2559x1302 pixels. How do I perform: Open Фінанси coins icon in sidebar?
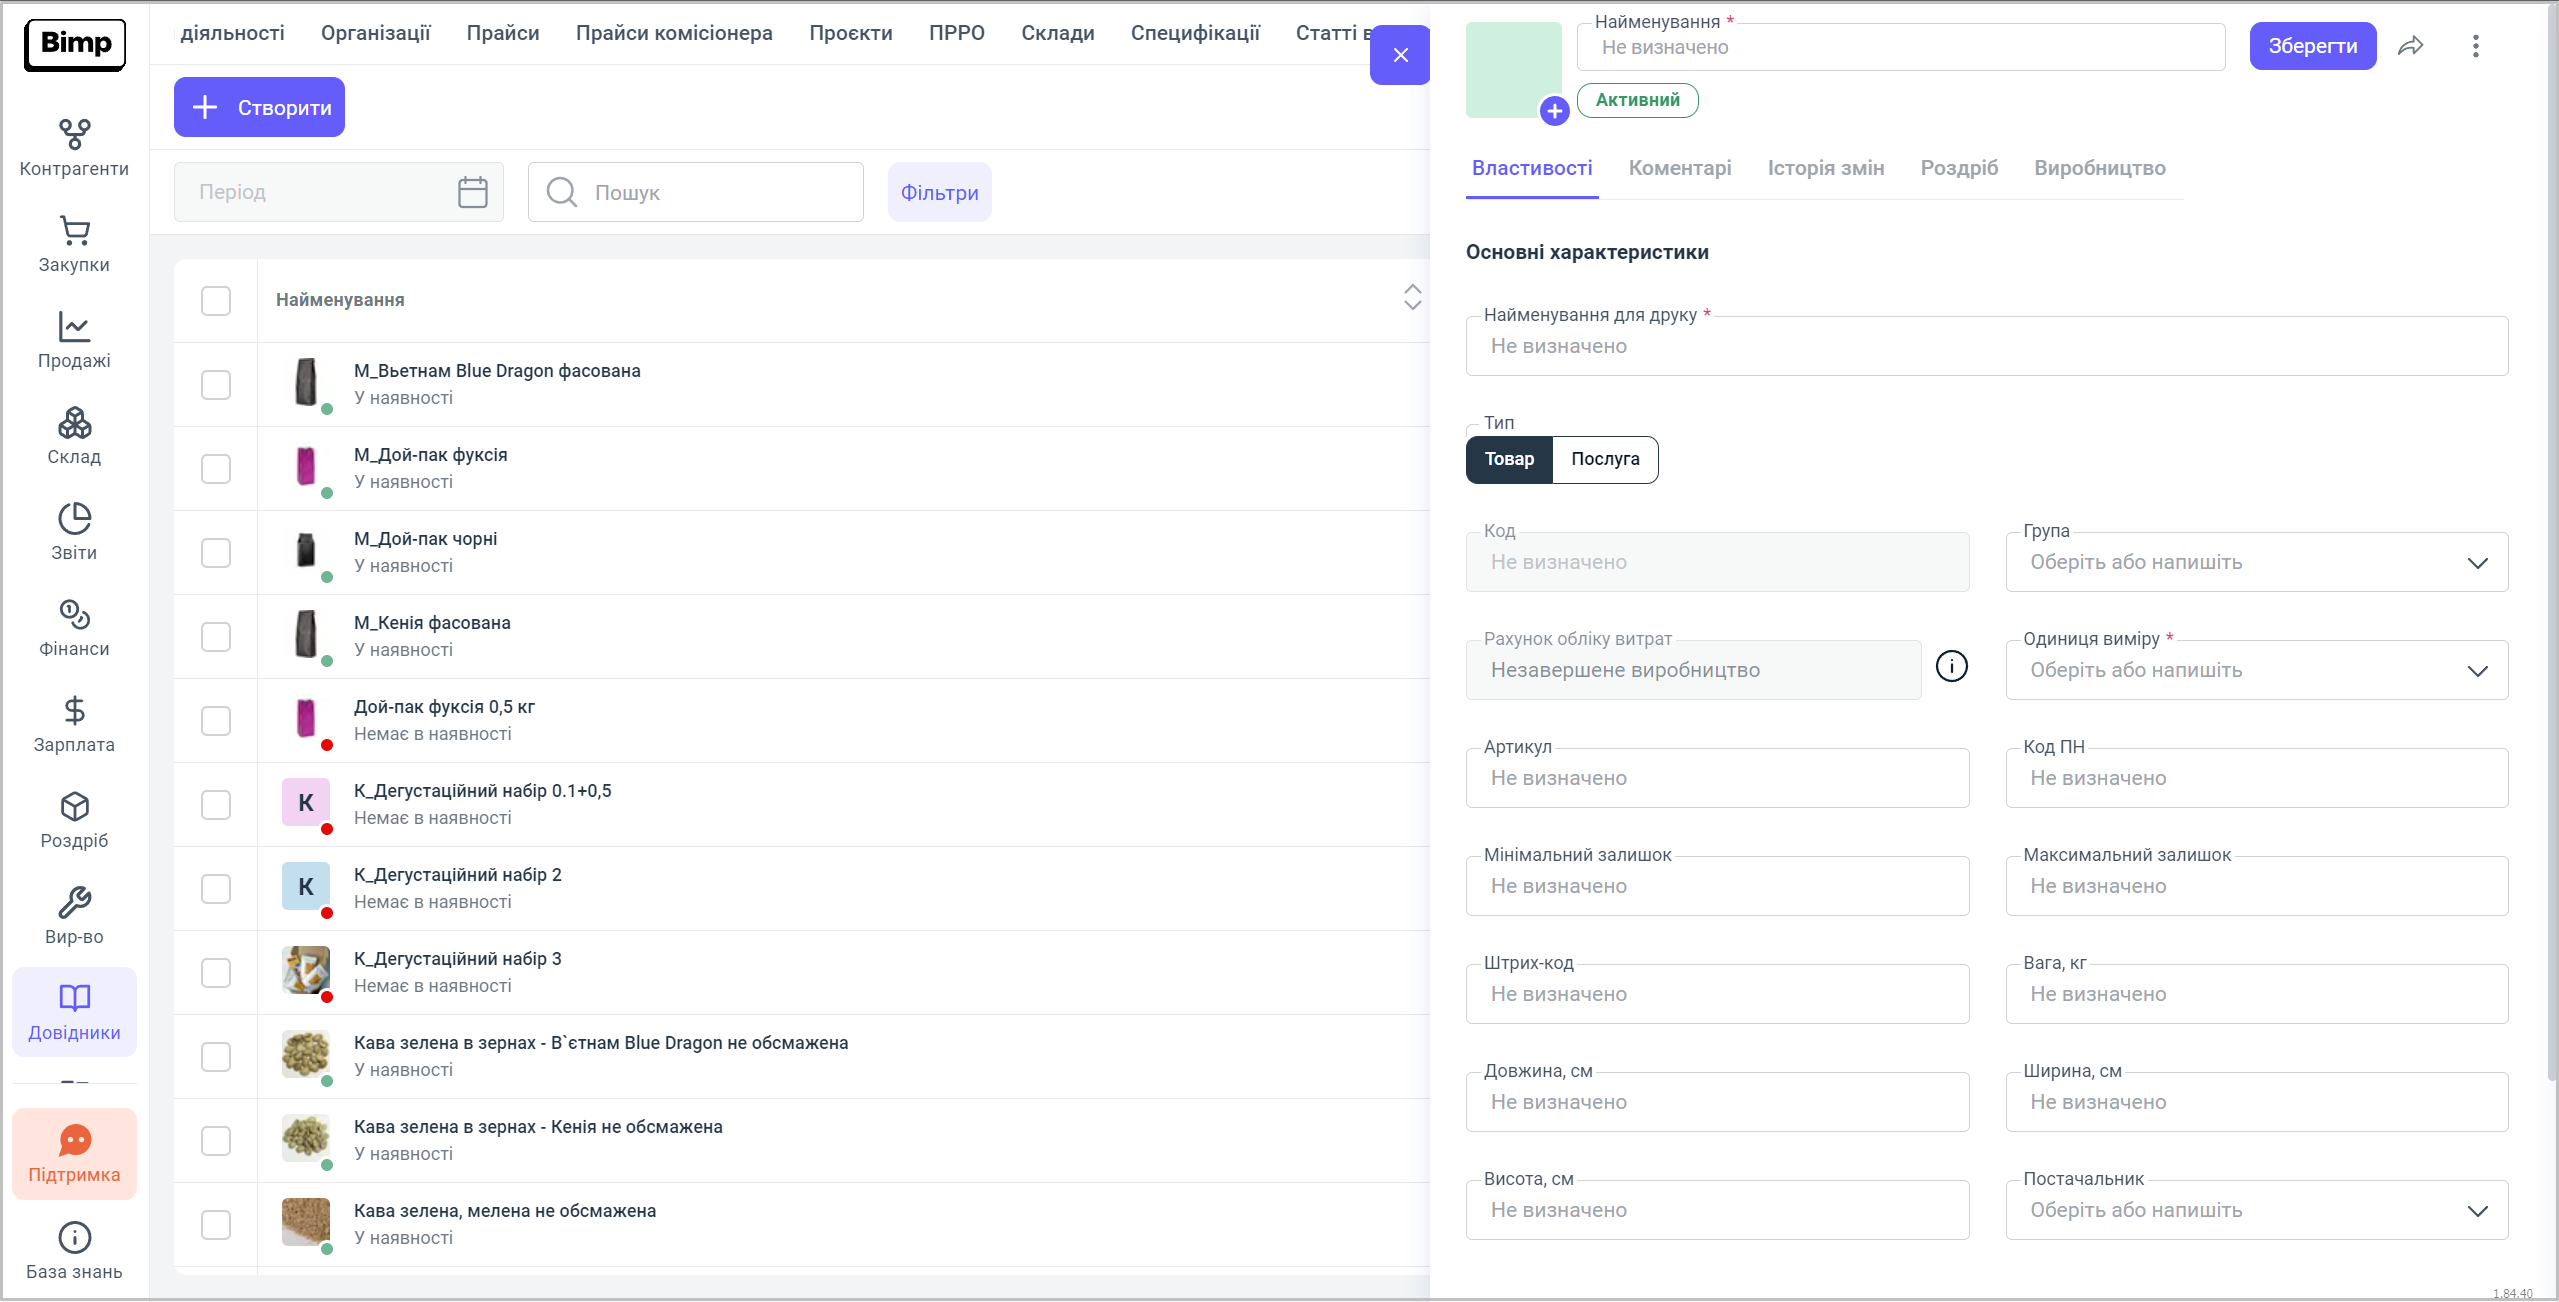tap(74, 615)
